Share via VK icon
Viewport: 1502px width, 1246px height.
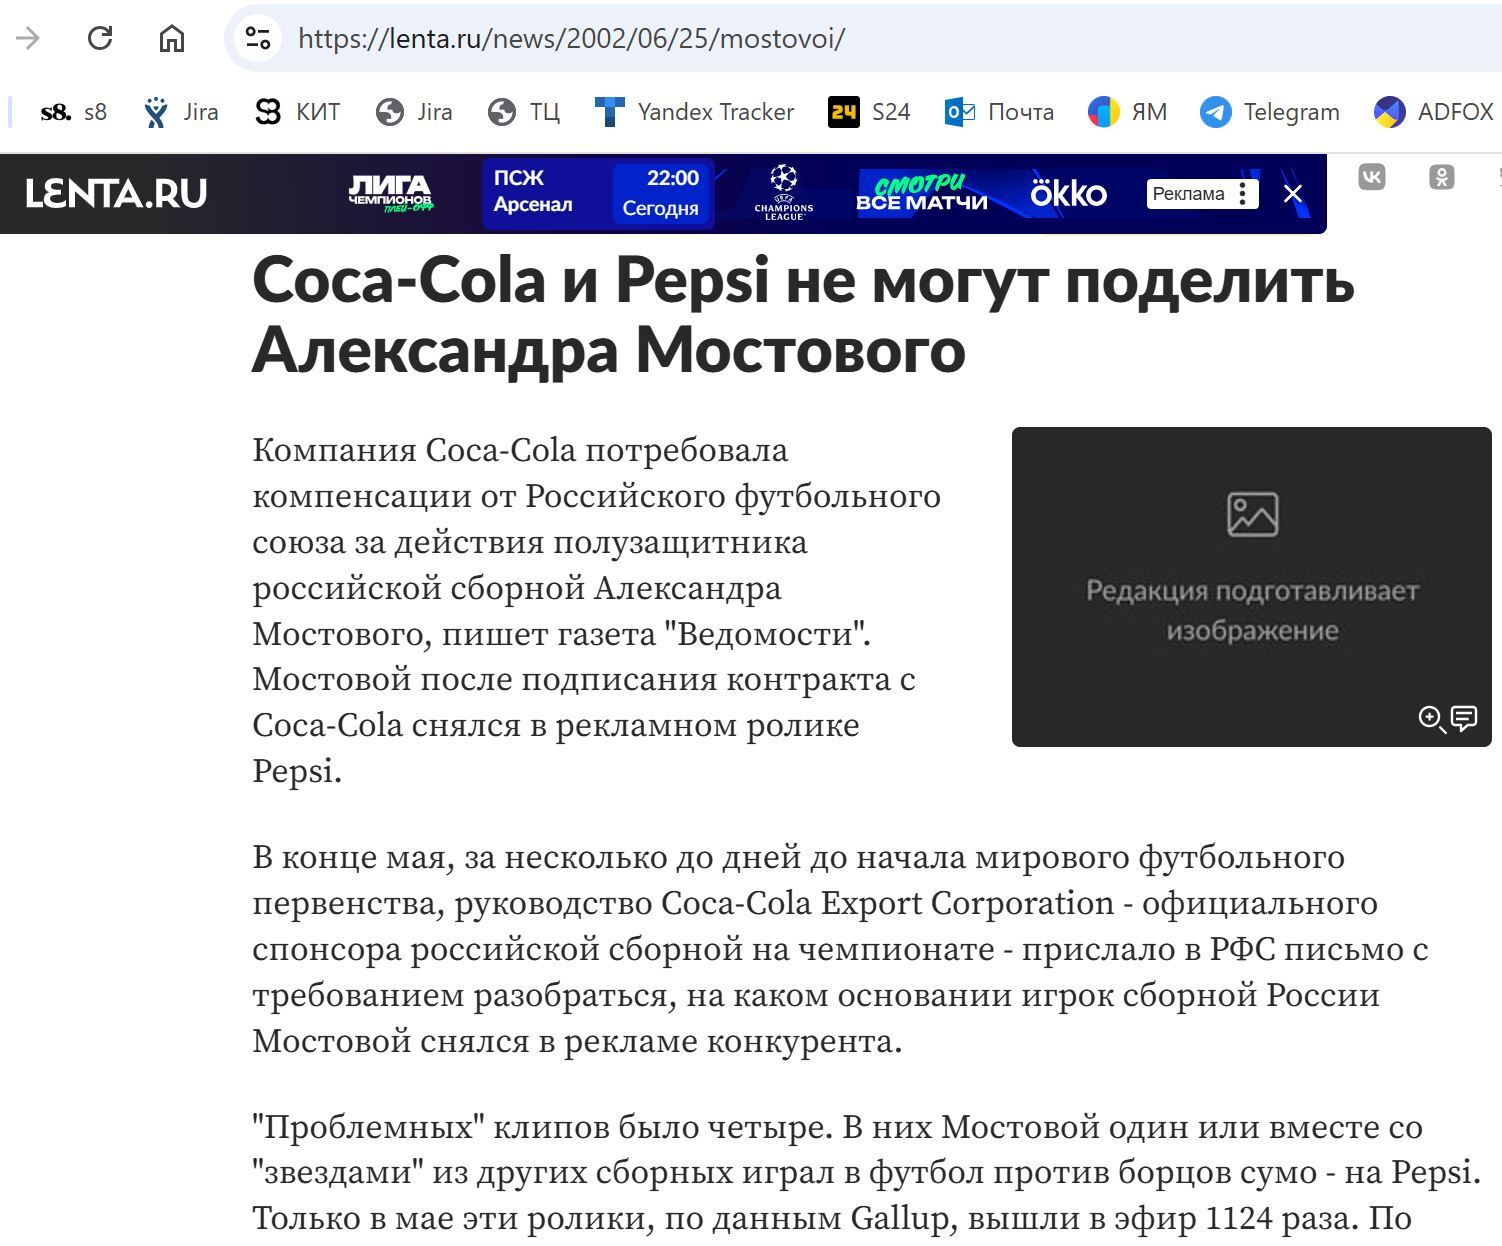click(1372, 178)
